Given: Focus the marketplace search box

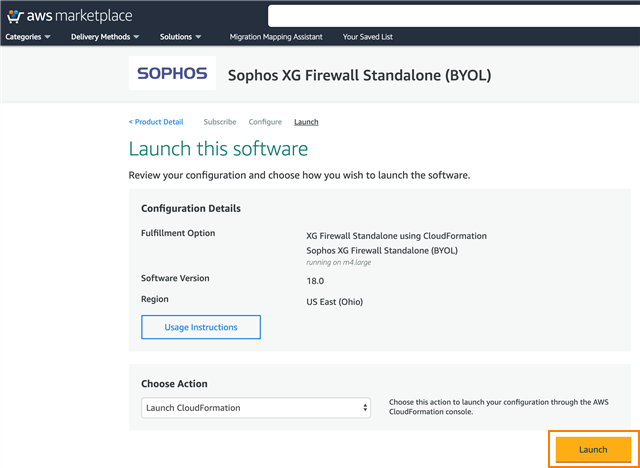Looking at the screenshot, I should coord(450,15).
